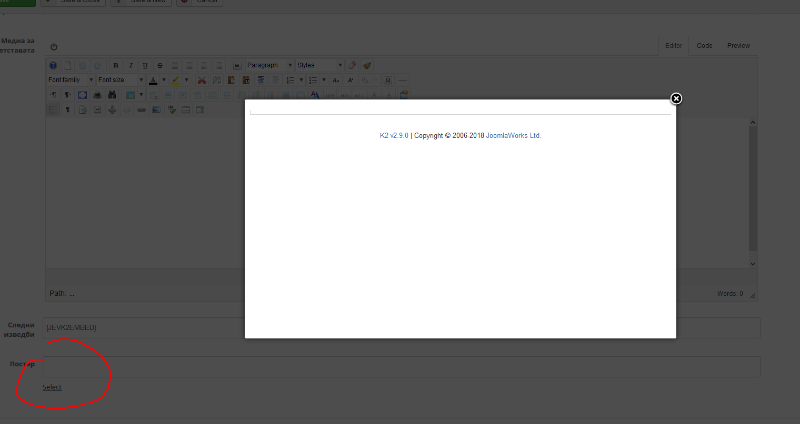
Task: Toggle the visual aid grid icon
Action: [53, 110]
